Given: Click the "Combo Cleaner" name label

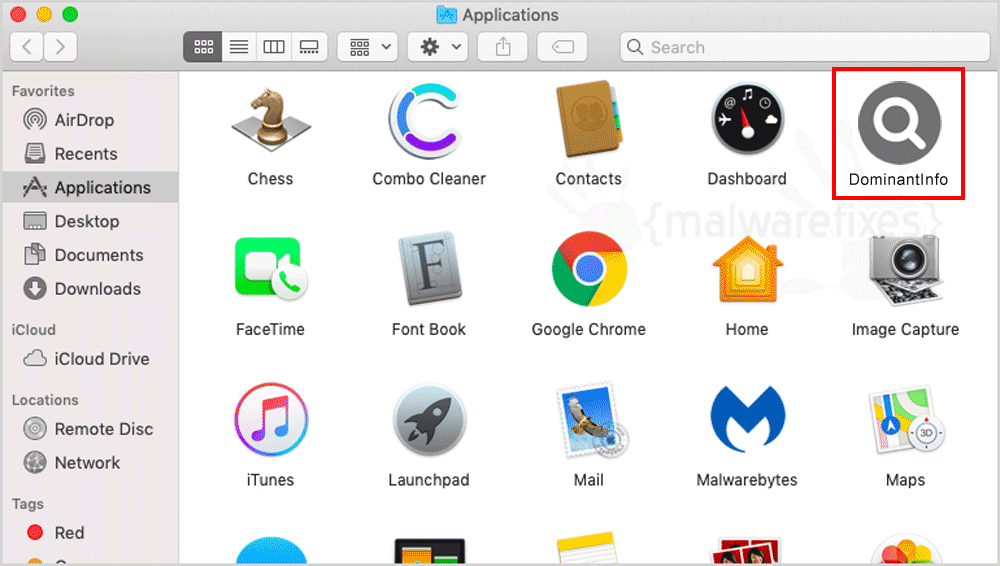Looking at the screenshot, I should point(429,179).
